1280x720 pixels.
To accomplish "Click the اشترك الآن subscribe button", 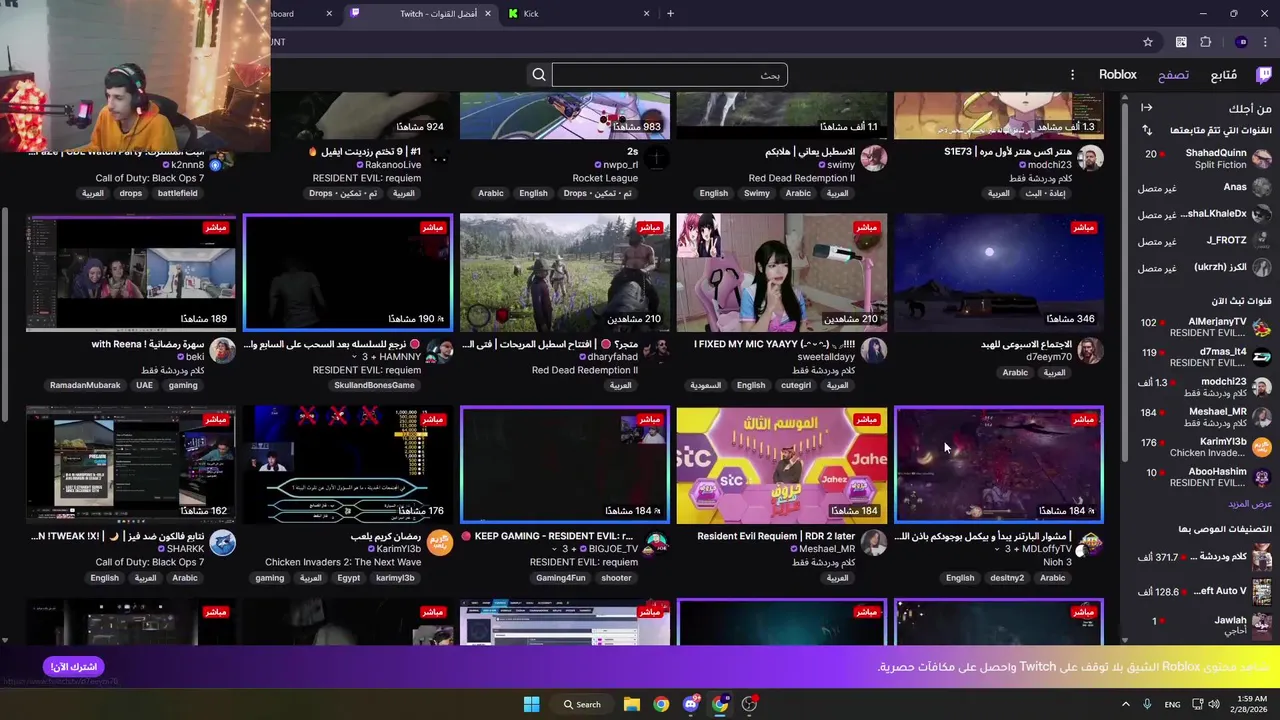I will coord(74,667).
